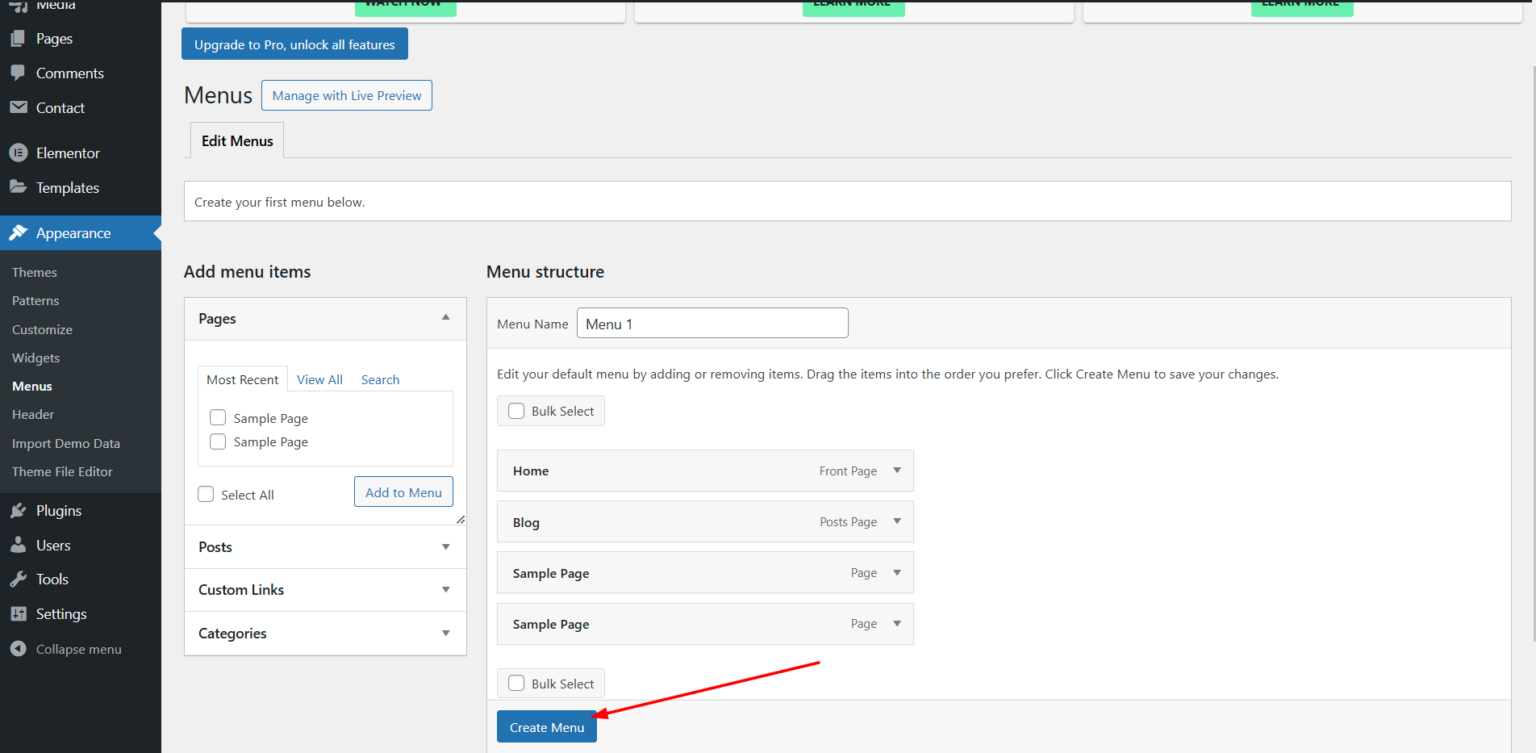Viewport: 1536px width, 753px height.
Task: Open Comments via its speech bubble icon
Action: point(18,73)
